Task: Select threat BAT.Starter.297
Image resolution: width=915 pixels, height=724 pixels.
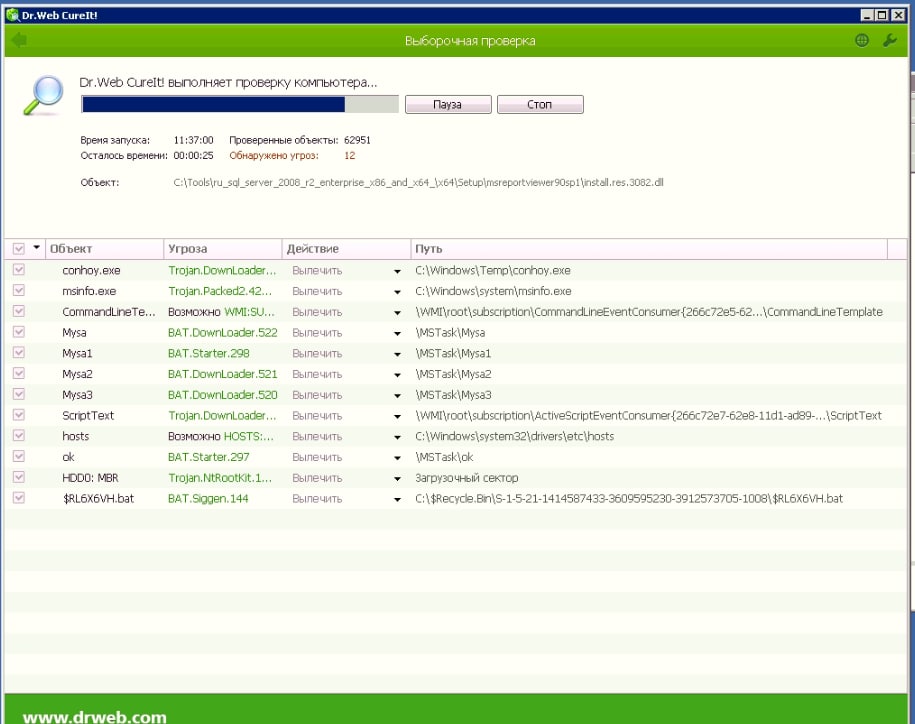Action: coord(208,457)
